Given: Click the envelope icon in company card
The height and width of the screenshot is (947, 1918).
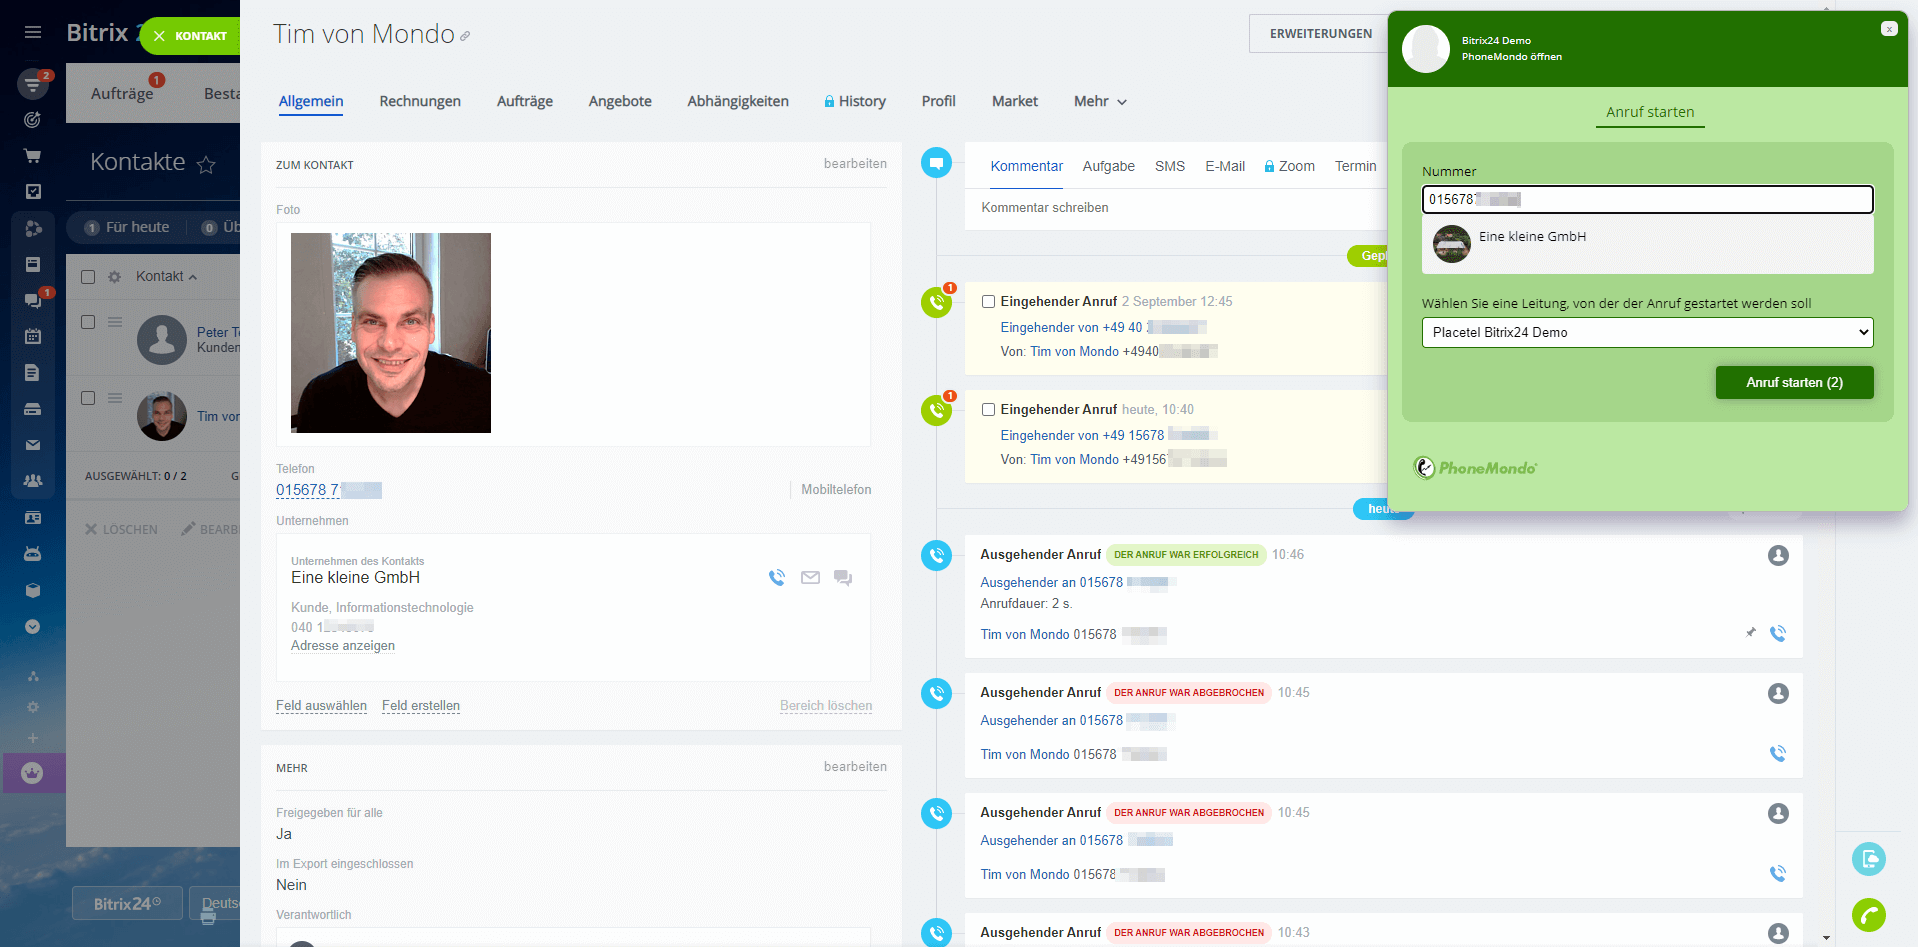Looking at the screenshot, I should [810, 578].
